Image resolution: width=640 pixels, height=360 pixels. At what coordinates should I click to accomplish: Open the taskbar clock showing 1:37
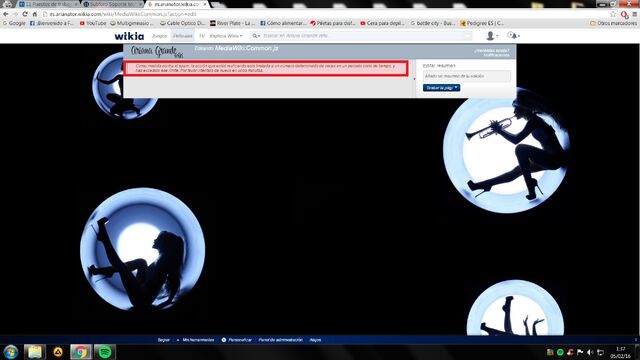click(620, 352)
